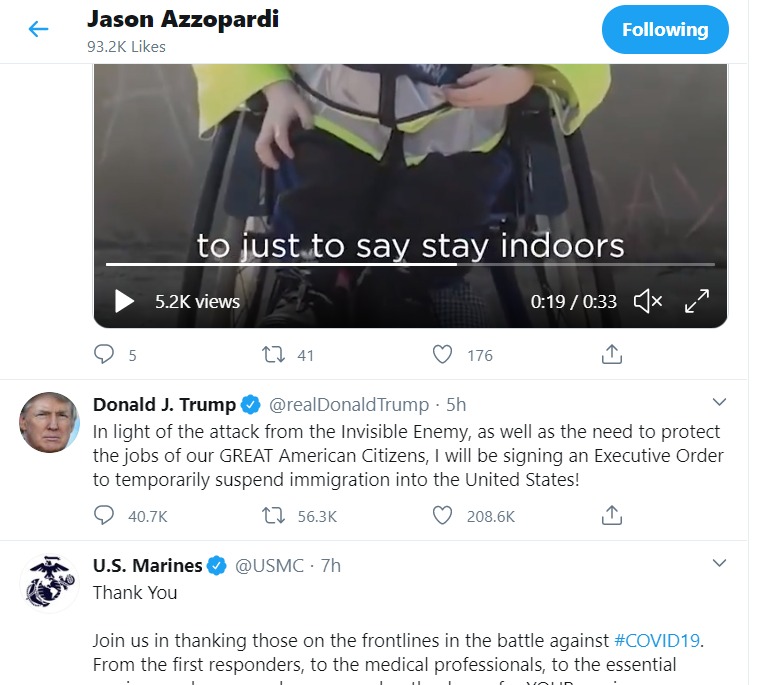Like Trump's tweet with 208.6K likes

point(442,515)
